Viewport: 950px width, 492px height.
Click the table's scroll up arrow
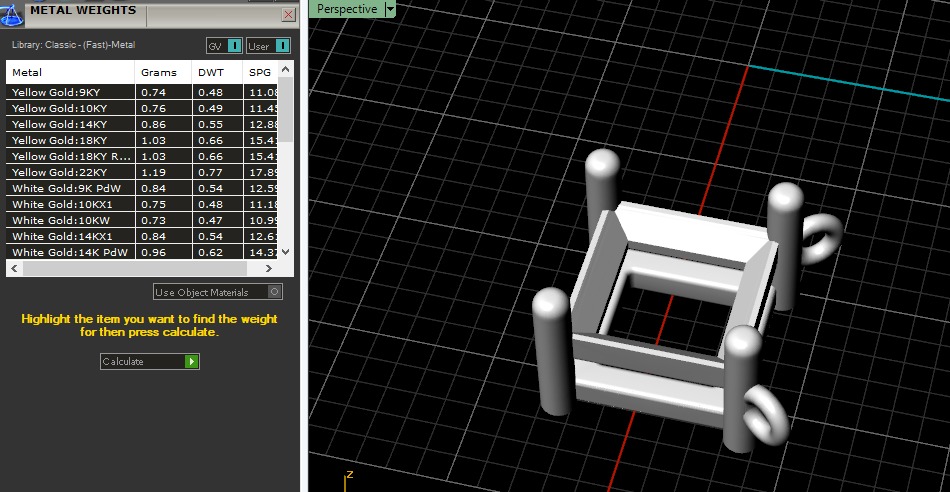[x=286, y=68]
